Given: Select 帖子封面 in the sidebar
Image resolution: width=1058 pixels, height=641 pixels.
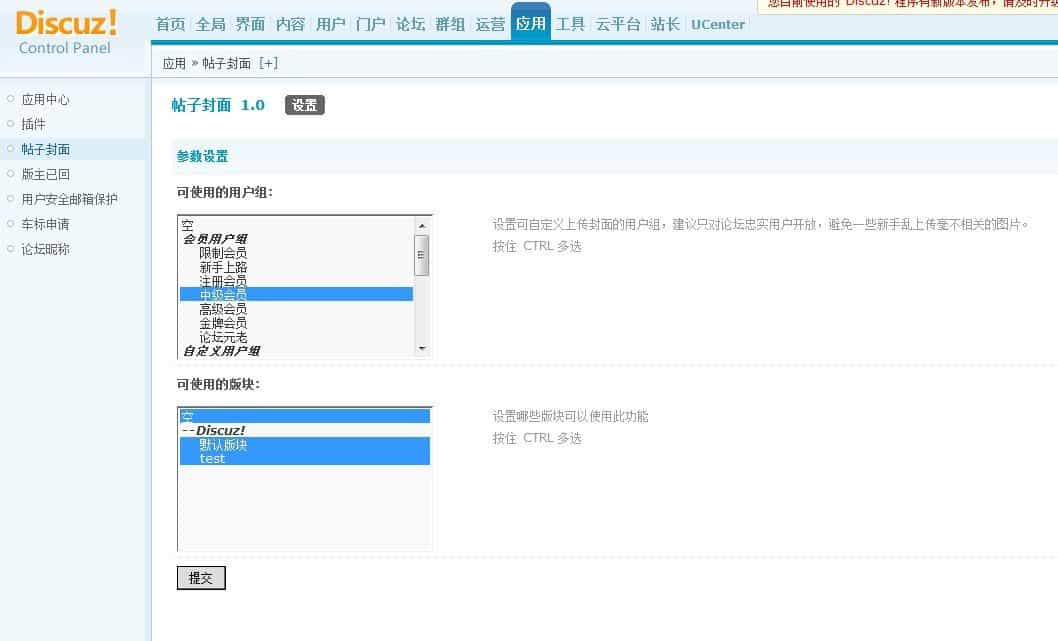Looking at the screenshot, I should [45, 148].
